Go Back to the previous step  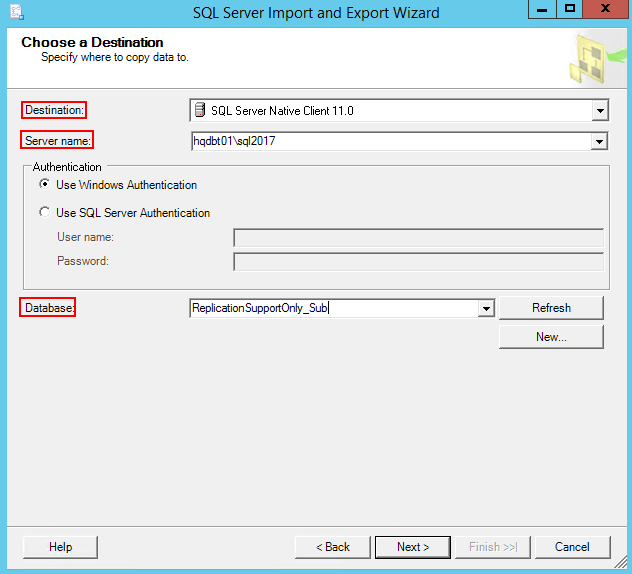point(333,547)
